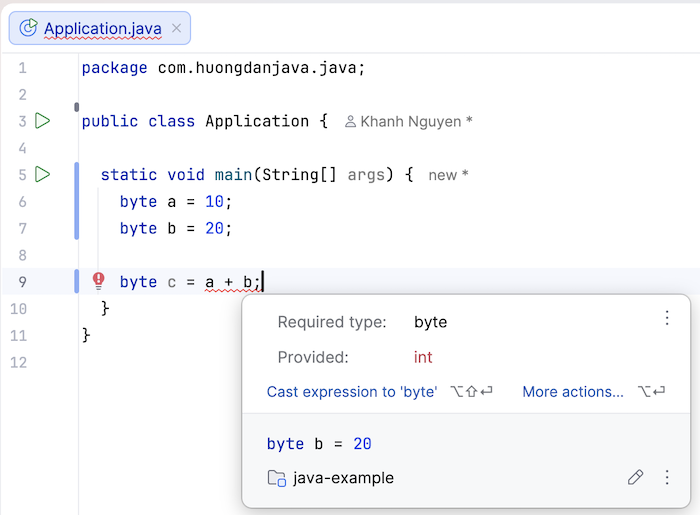Click the 'Provided:' label in popup
The height and width of the screenshot is (515, 700).
pos(312,357)
